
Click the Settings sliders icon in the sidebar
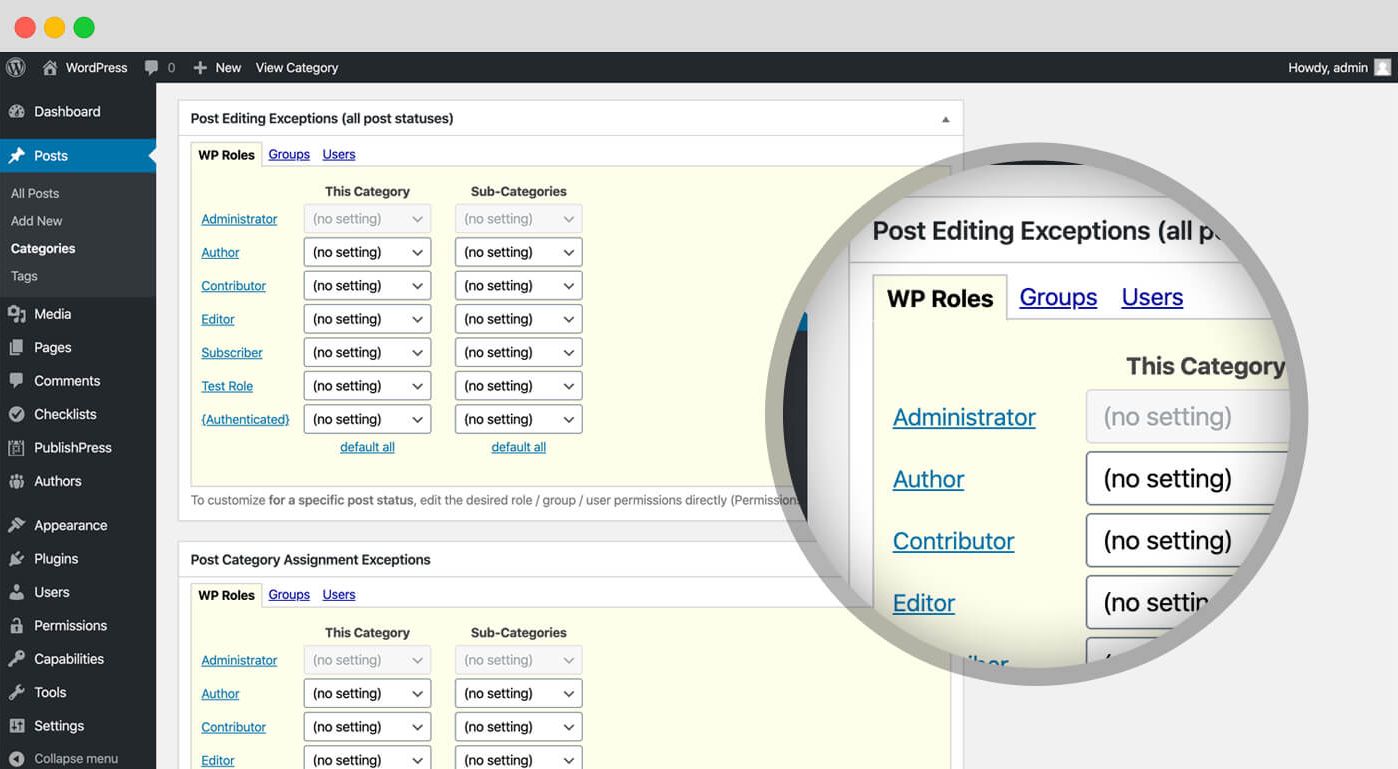click(17, 726)
